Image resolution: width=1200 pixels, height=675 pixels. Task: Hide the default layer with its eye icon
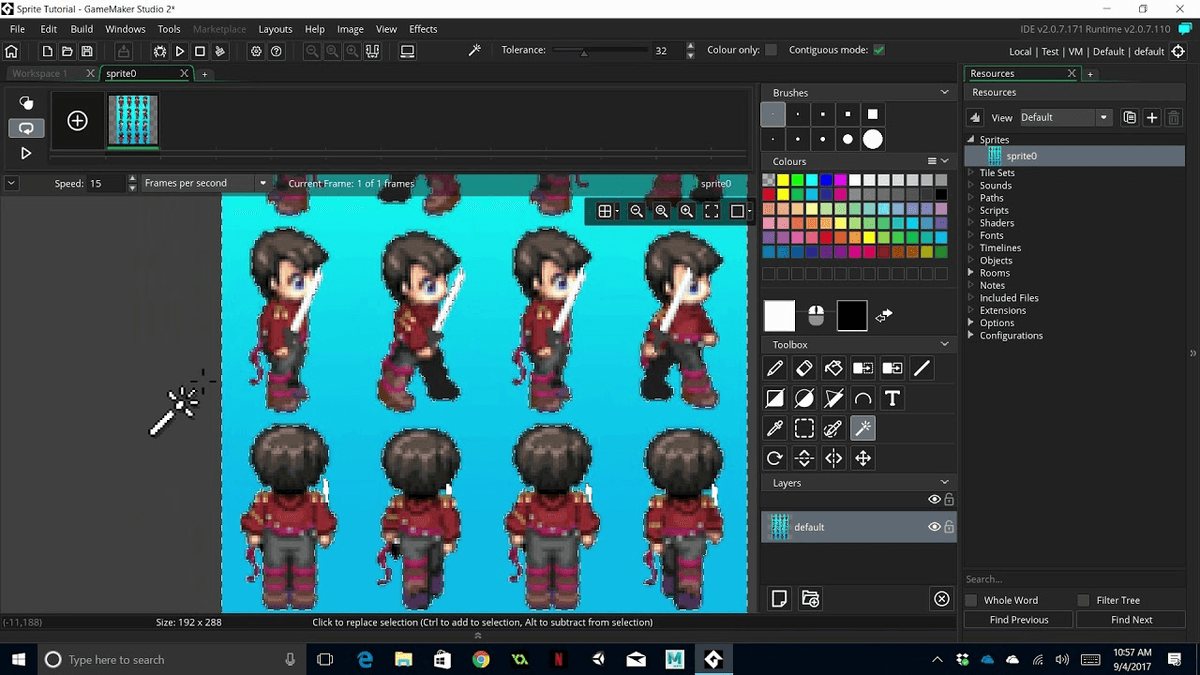[934, 527]
